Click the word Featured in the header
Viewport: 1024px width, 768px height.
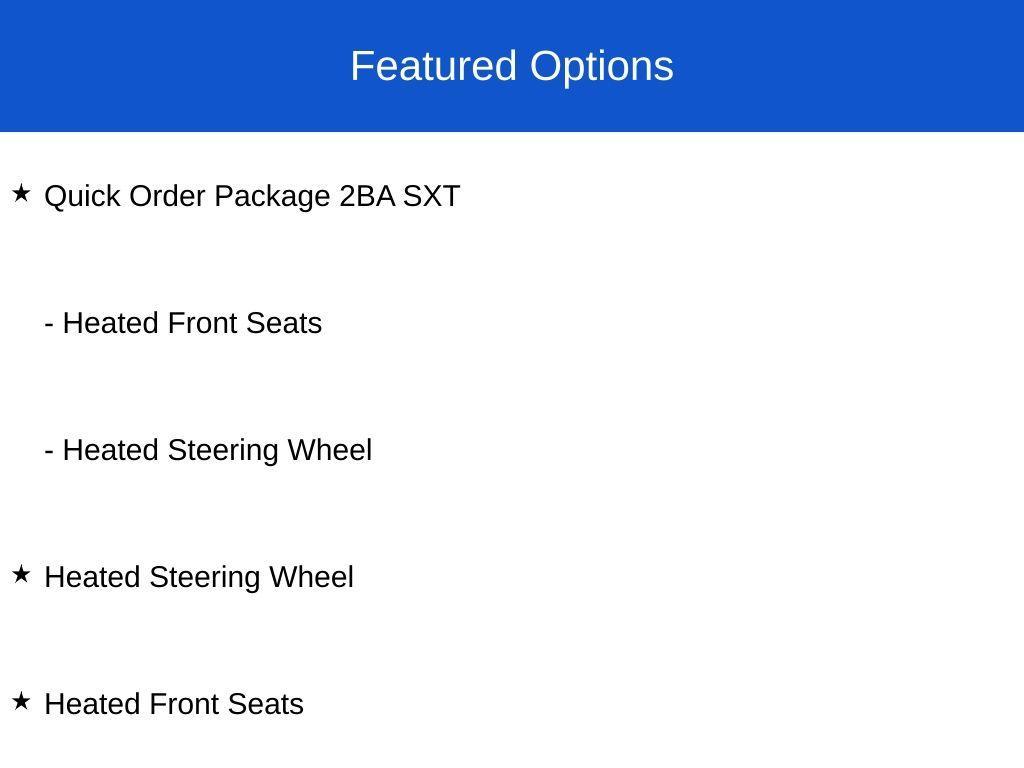pos(434,66)
